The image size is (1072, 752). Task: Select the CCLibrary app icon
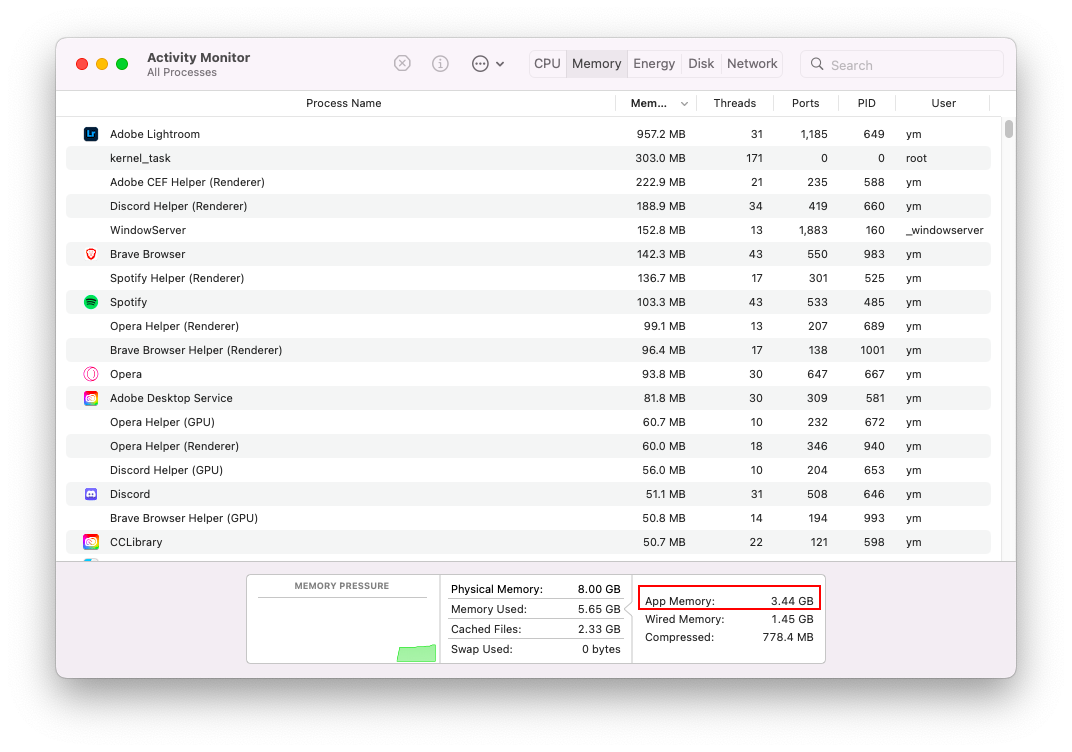click(91, 542)
